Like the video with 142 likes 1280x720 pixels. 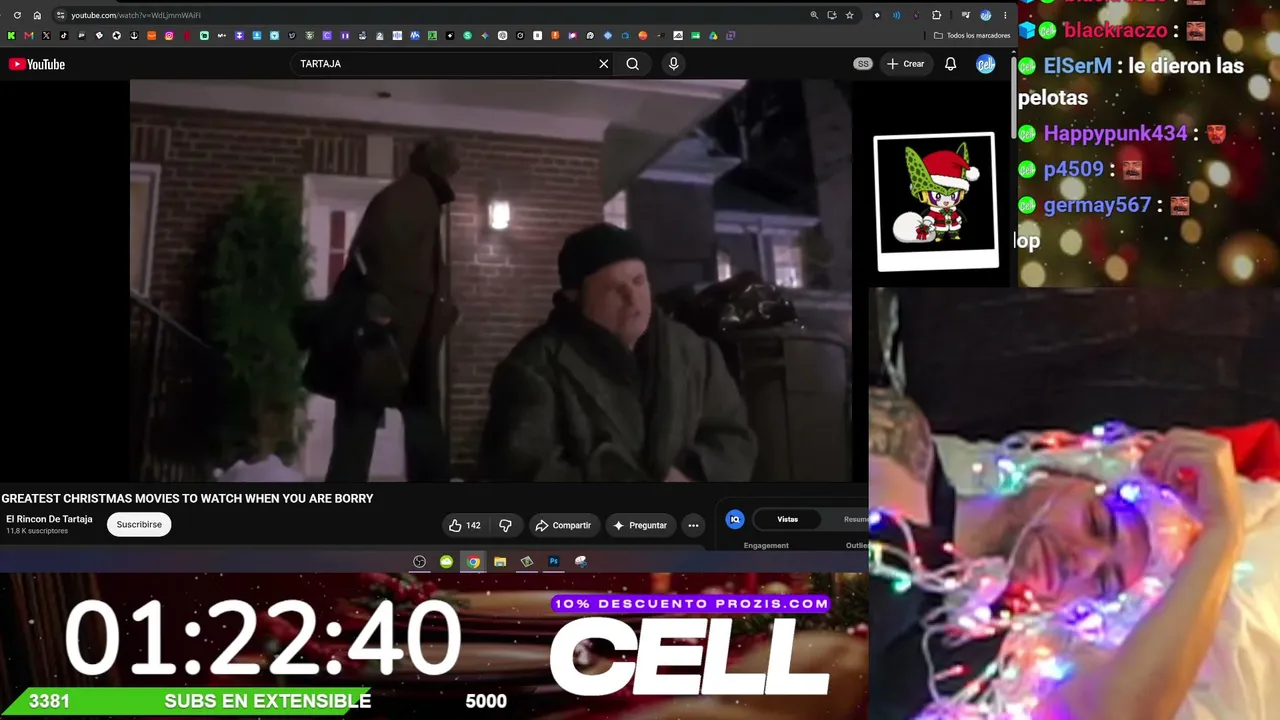465,525
